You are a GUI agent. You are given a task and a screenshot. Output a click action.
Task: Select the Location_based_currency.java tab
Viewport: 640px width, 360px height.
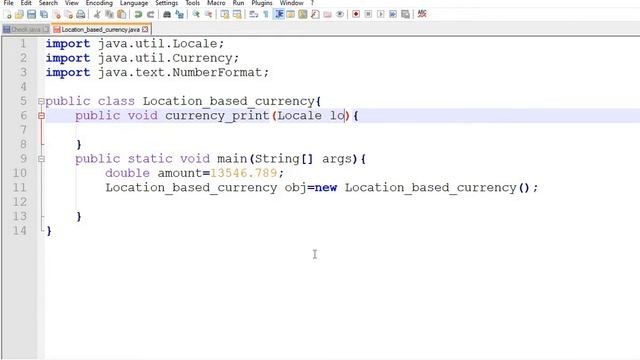(100, 29)
